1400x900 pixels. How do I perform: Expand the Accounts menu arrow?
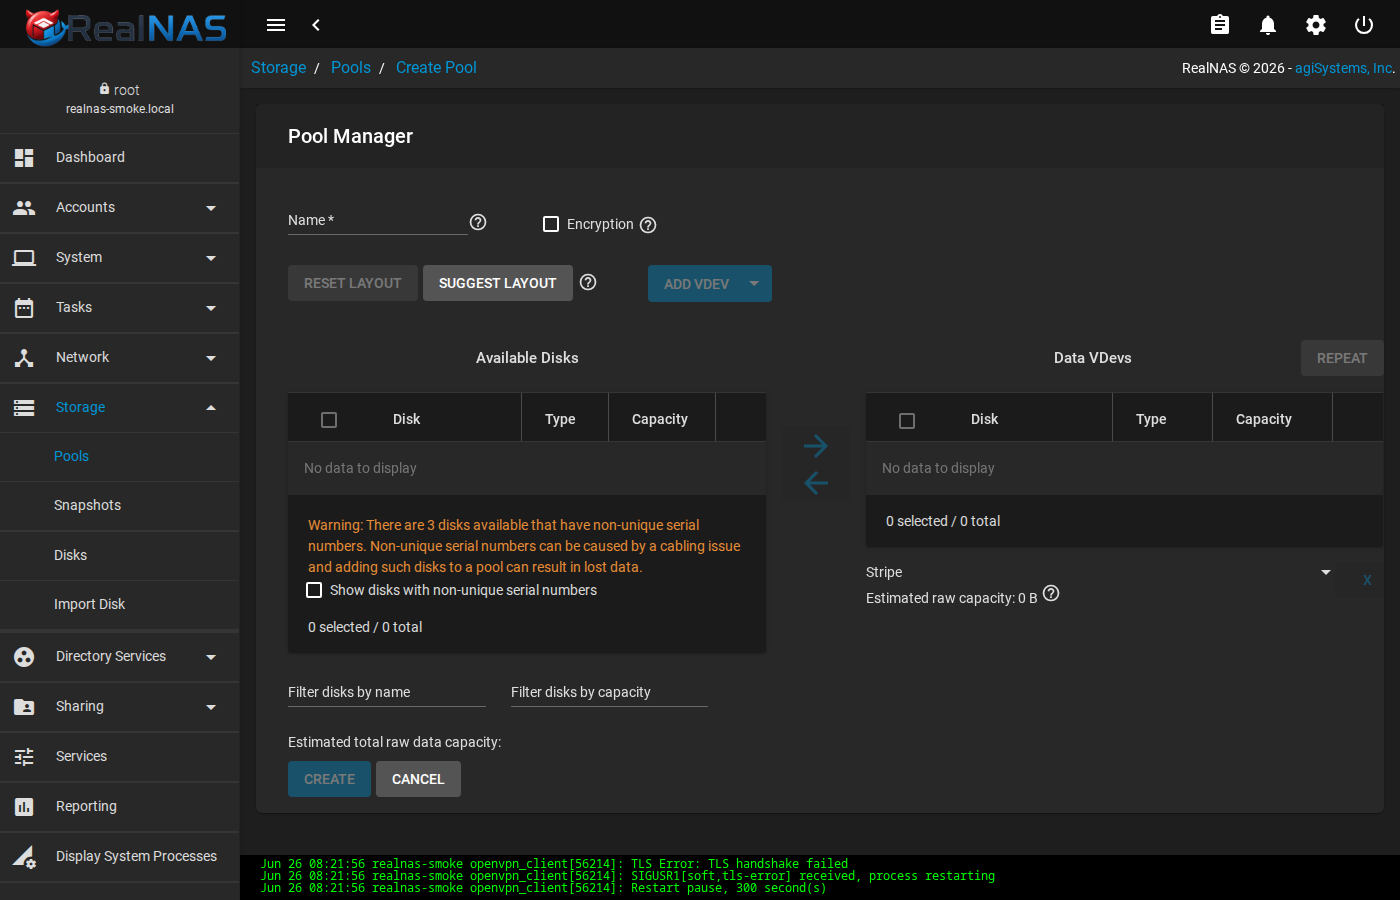pyautogui.click(x=211, y=208)
